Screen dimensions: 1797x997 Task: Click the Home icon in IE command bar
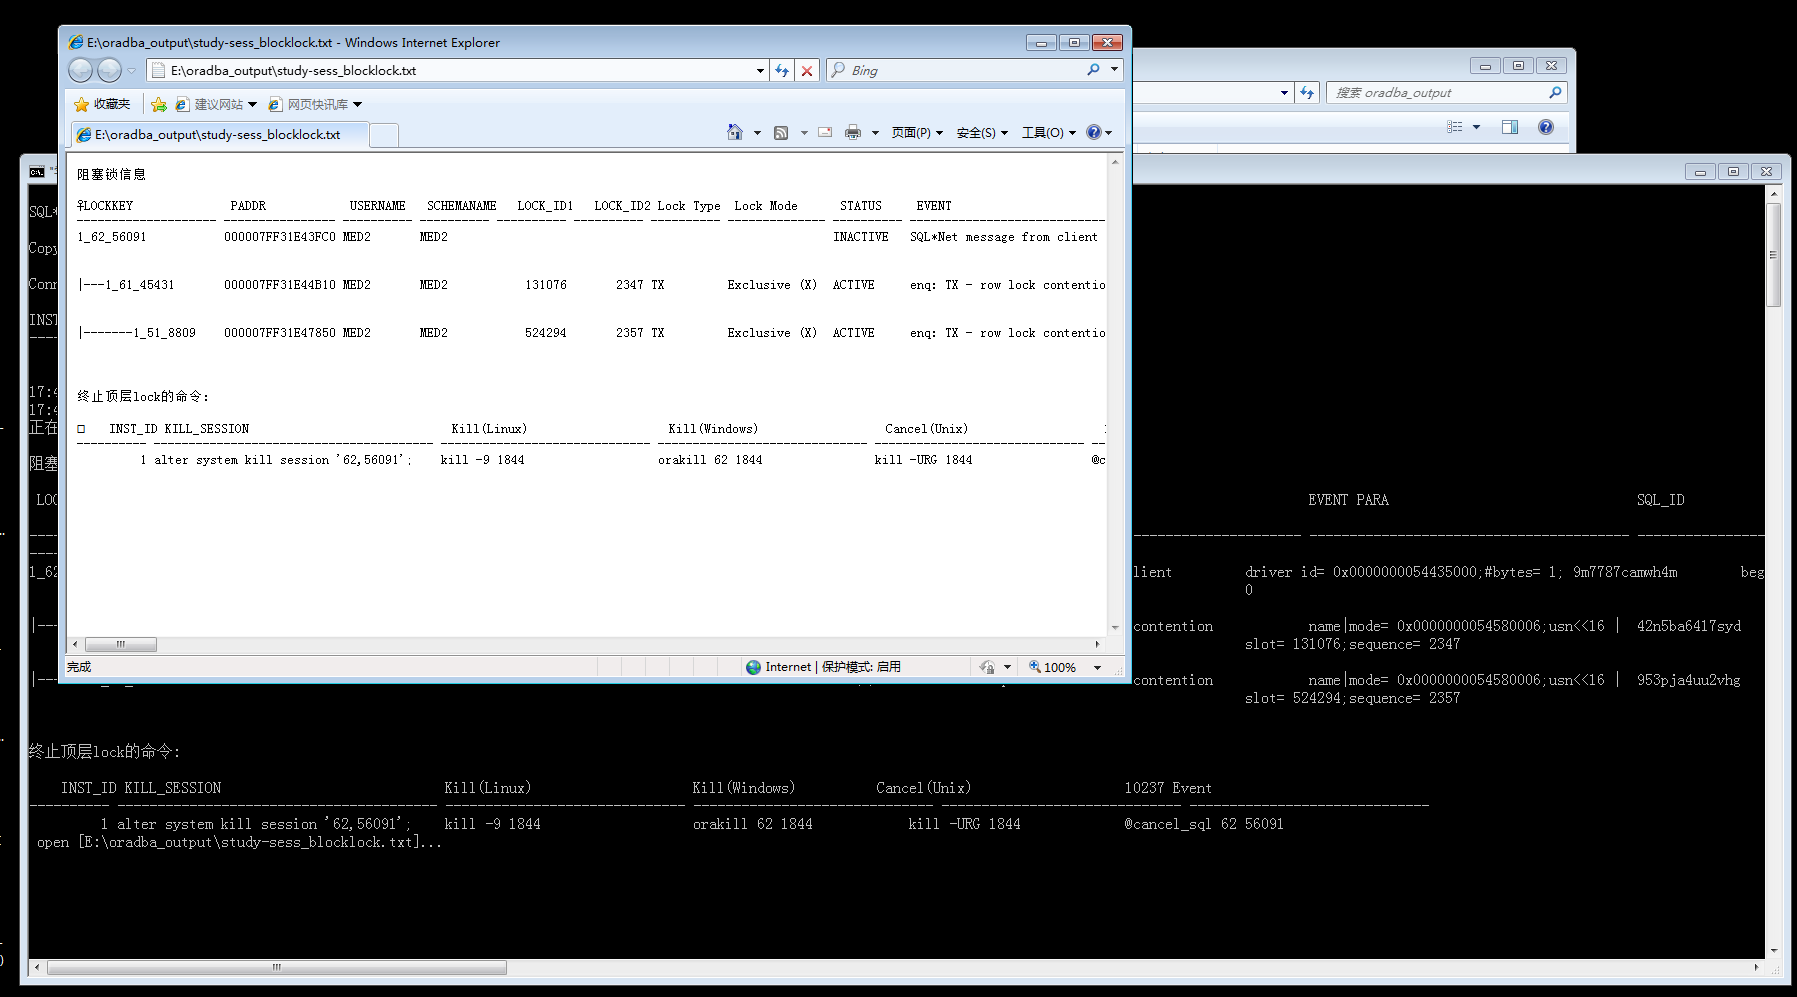735,132
